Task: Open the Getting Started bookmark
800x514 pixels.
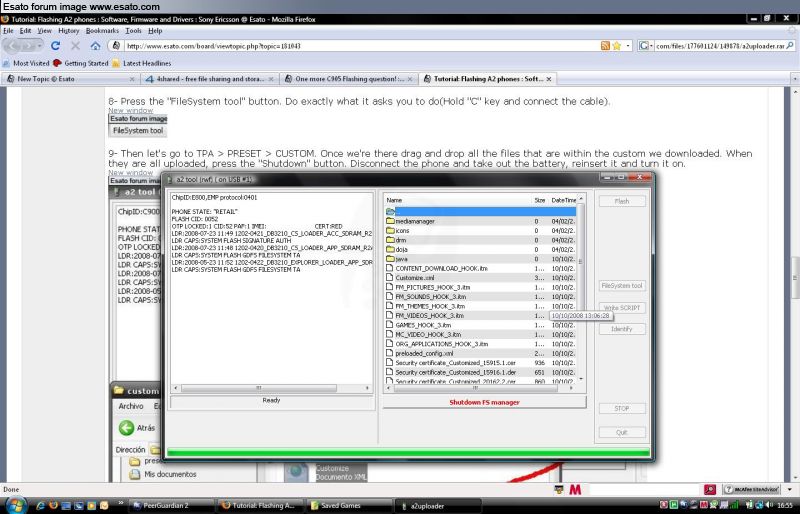Action: (x=81, y=63)
